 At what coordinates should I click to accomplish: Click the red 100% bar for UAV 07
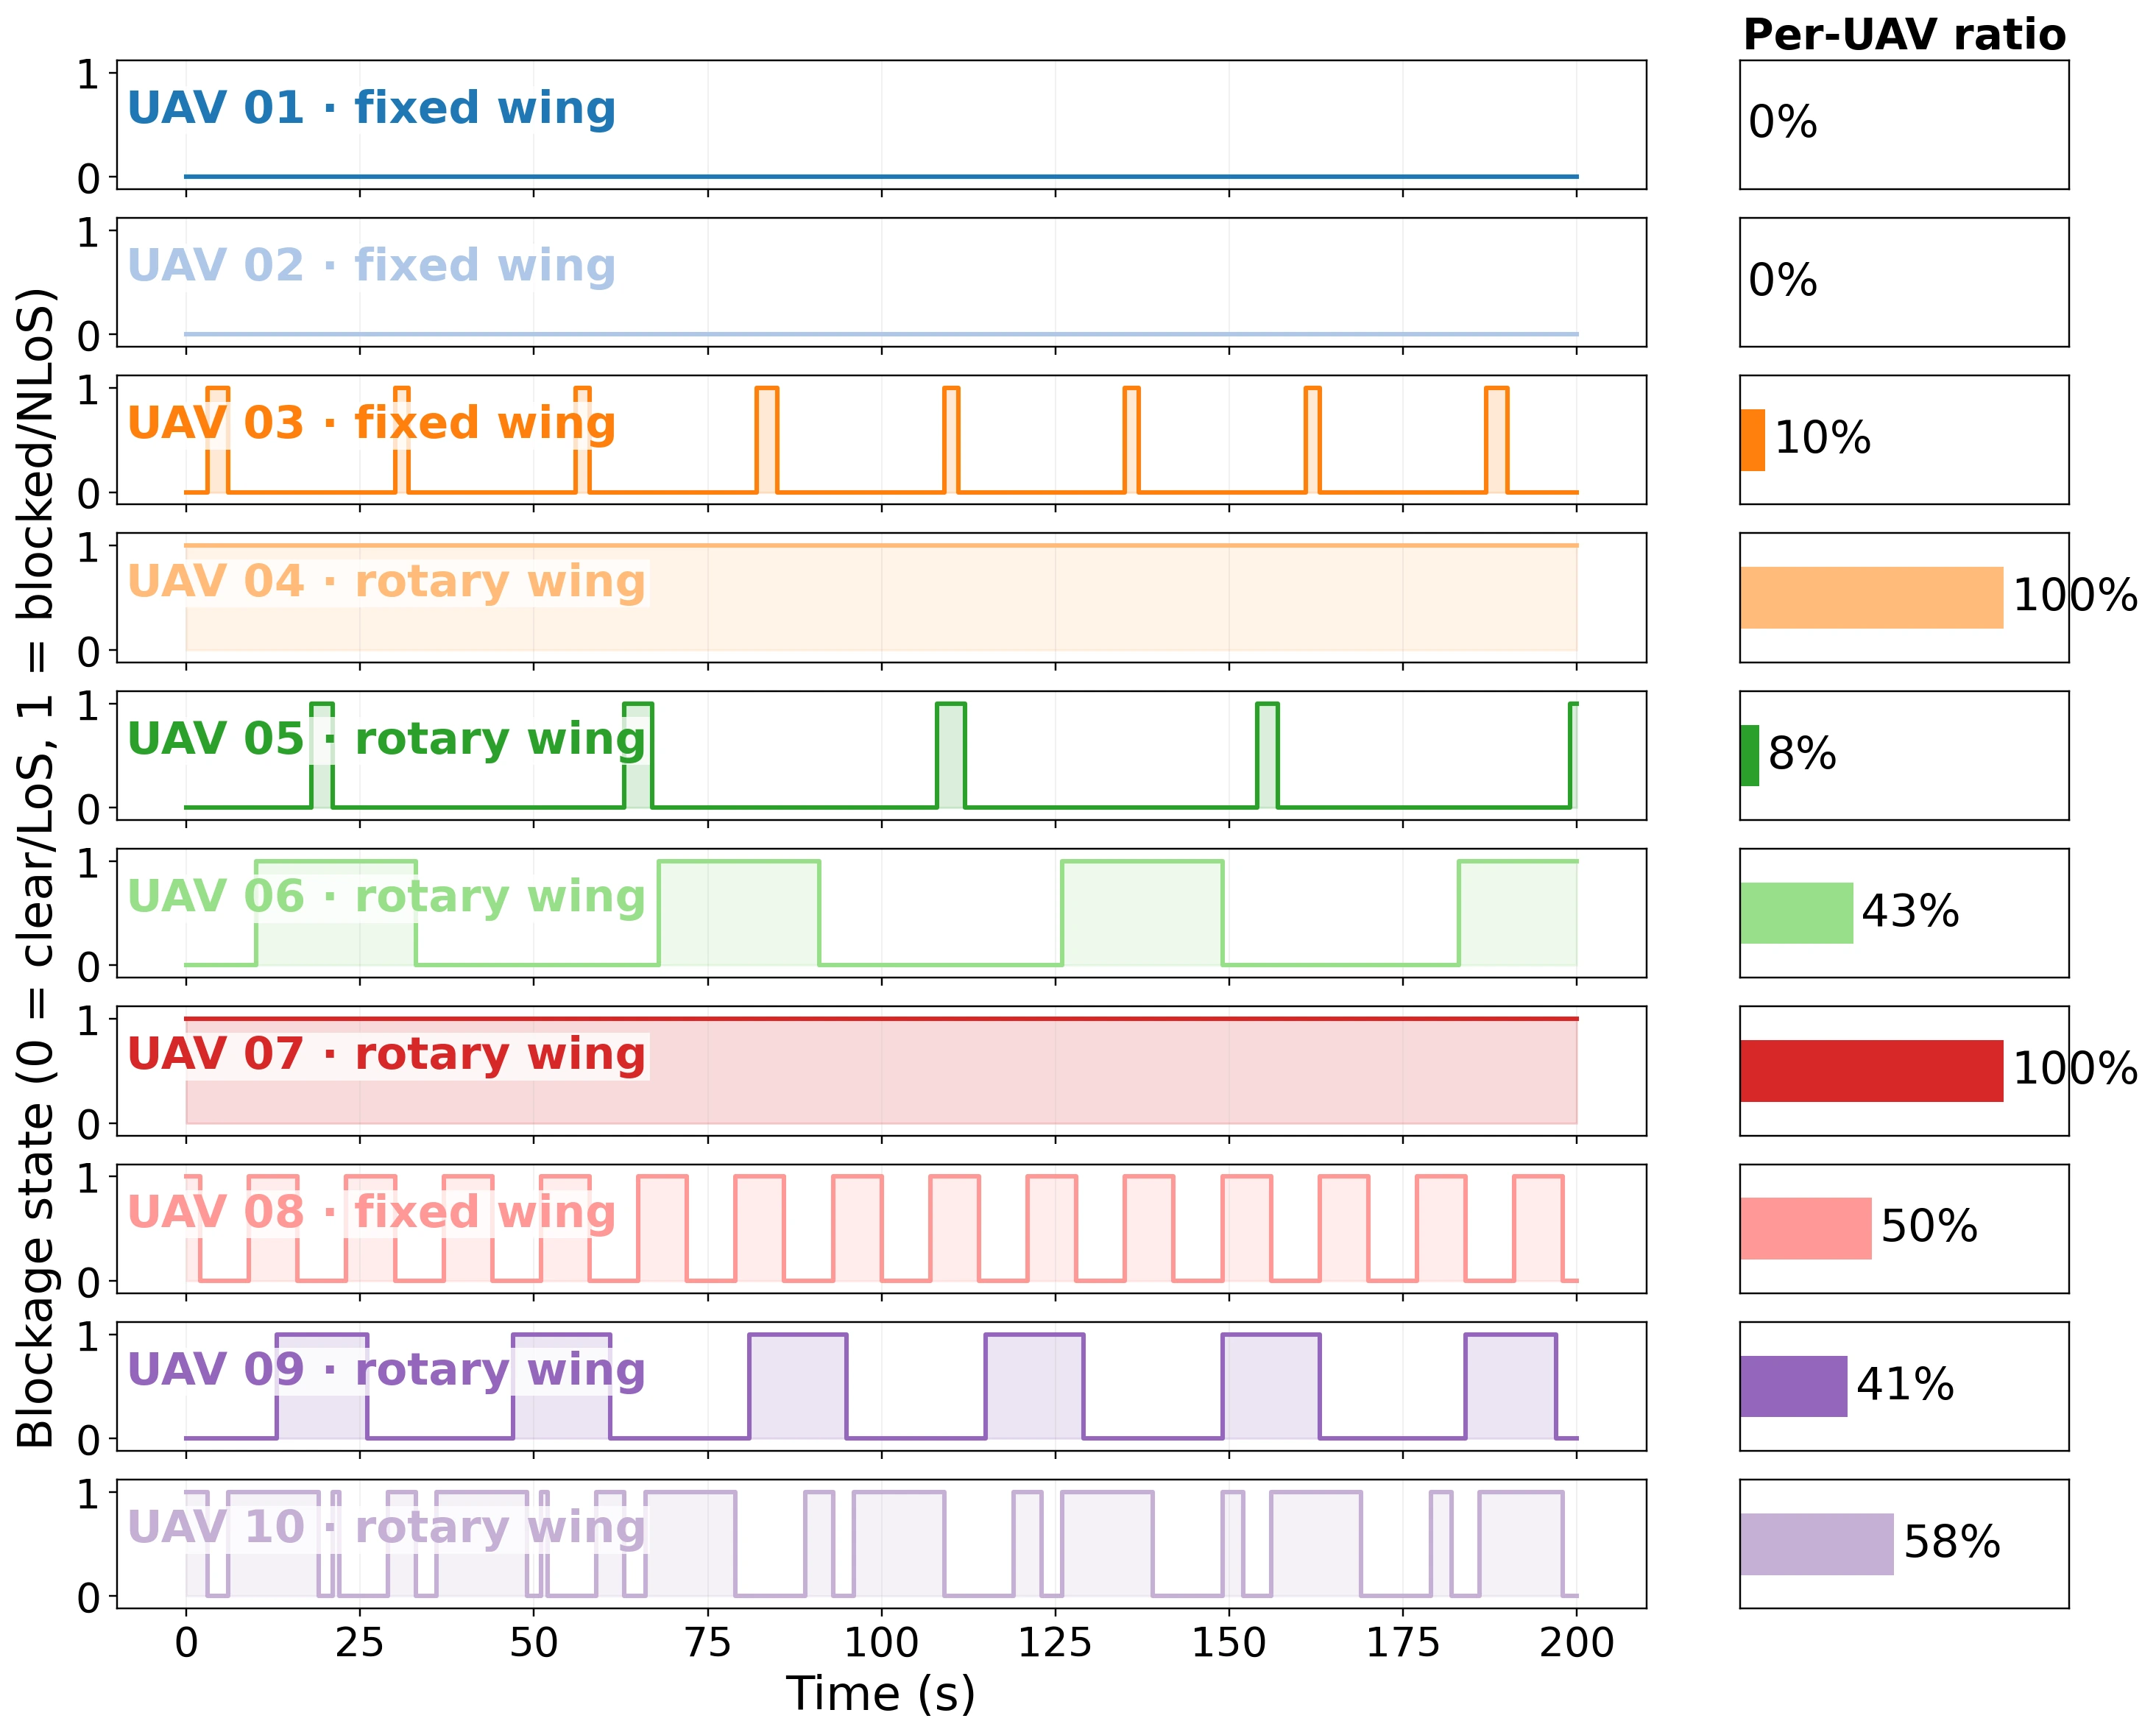1871,1071
